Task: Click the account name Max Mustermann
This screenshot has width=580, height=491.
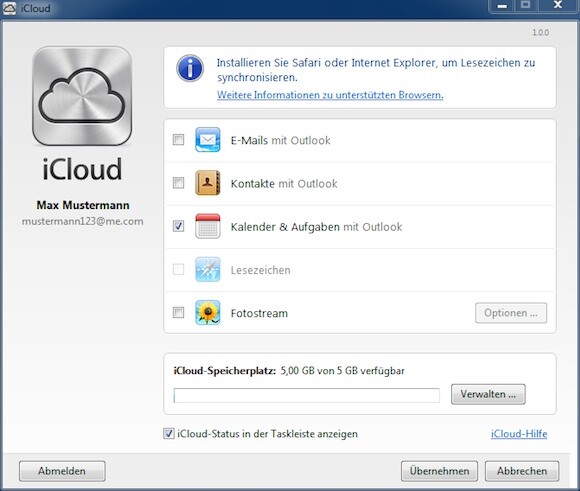Action: tap(83, 205)
